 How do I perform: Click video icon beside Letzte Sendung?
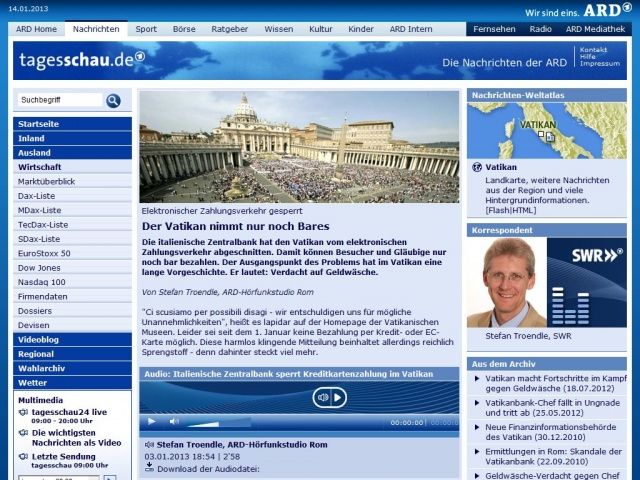click(x=24, y=457)
